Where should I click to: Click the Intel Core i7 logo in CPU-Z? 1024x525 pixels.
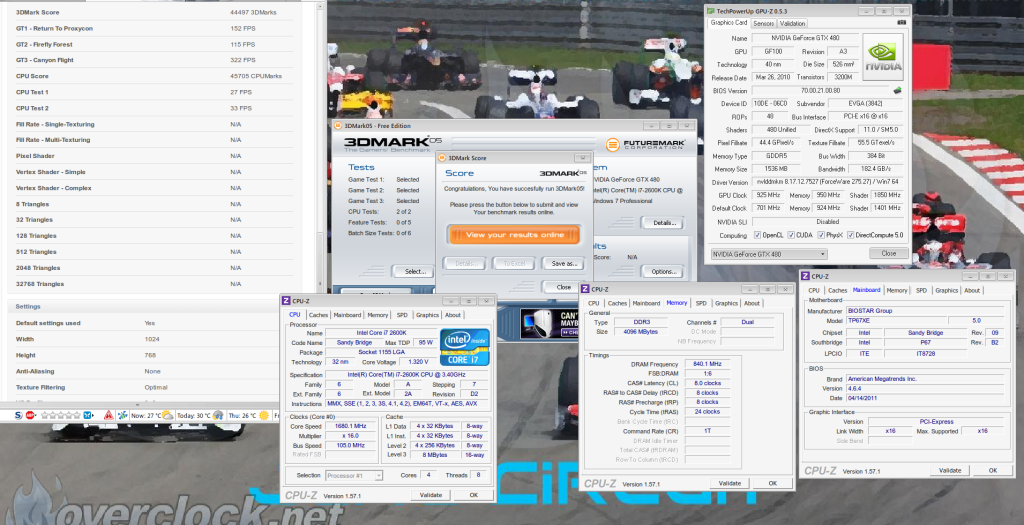465,347
